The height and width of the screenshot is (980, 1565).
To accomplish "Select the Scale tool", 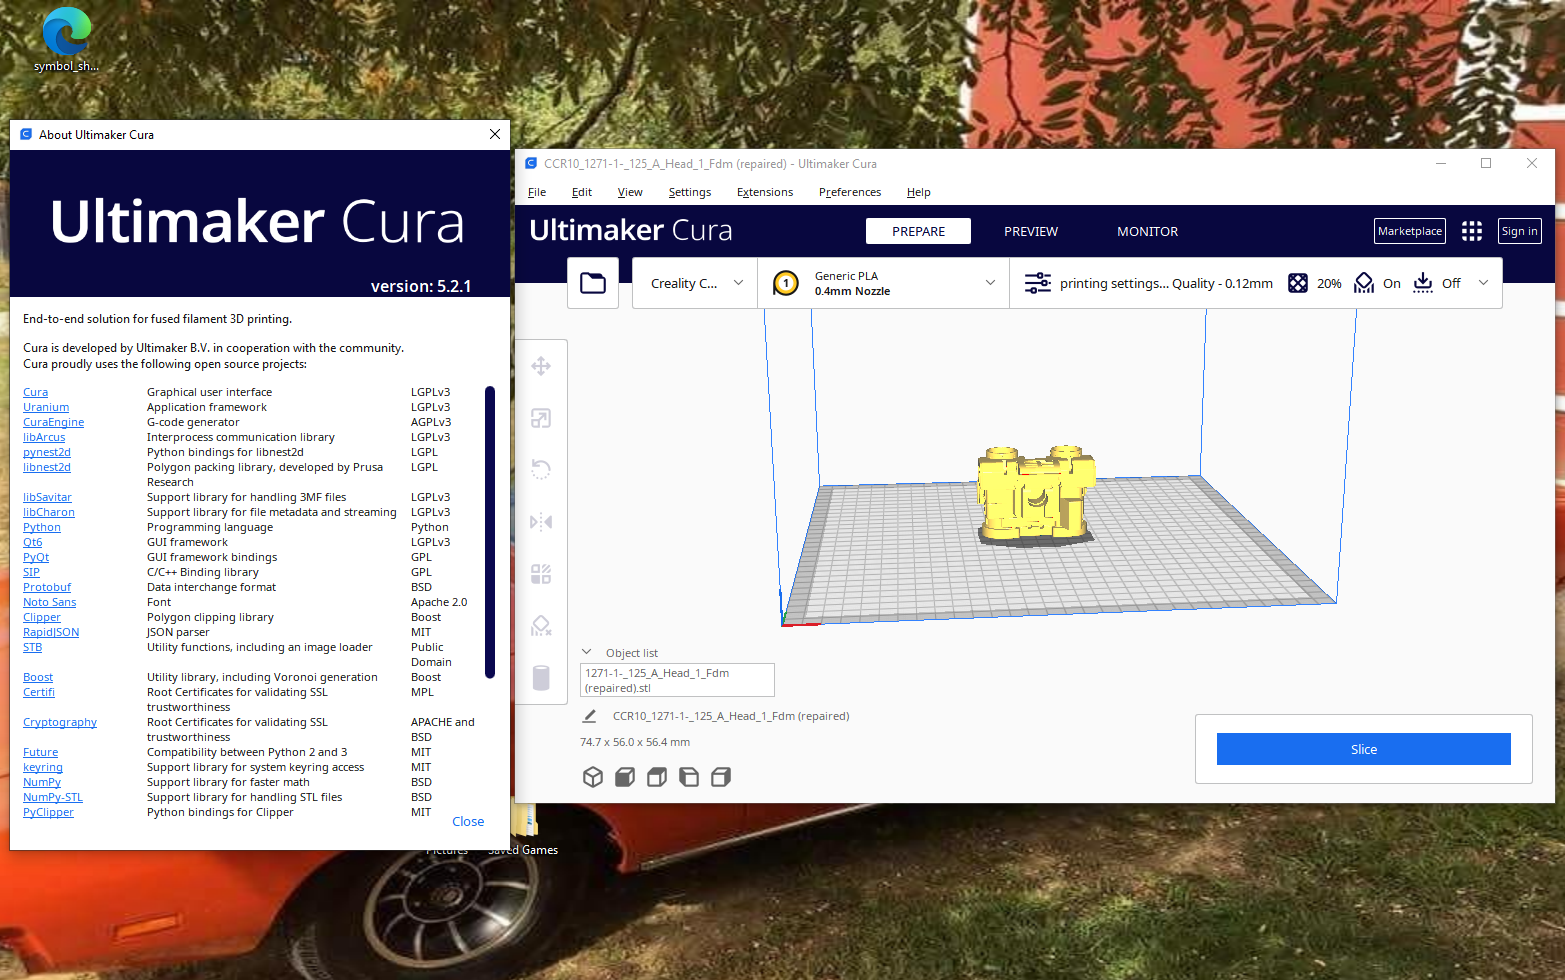I will [x=541, y=418].
